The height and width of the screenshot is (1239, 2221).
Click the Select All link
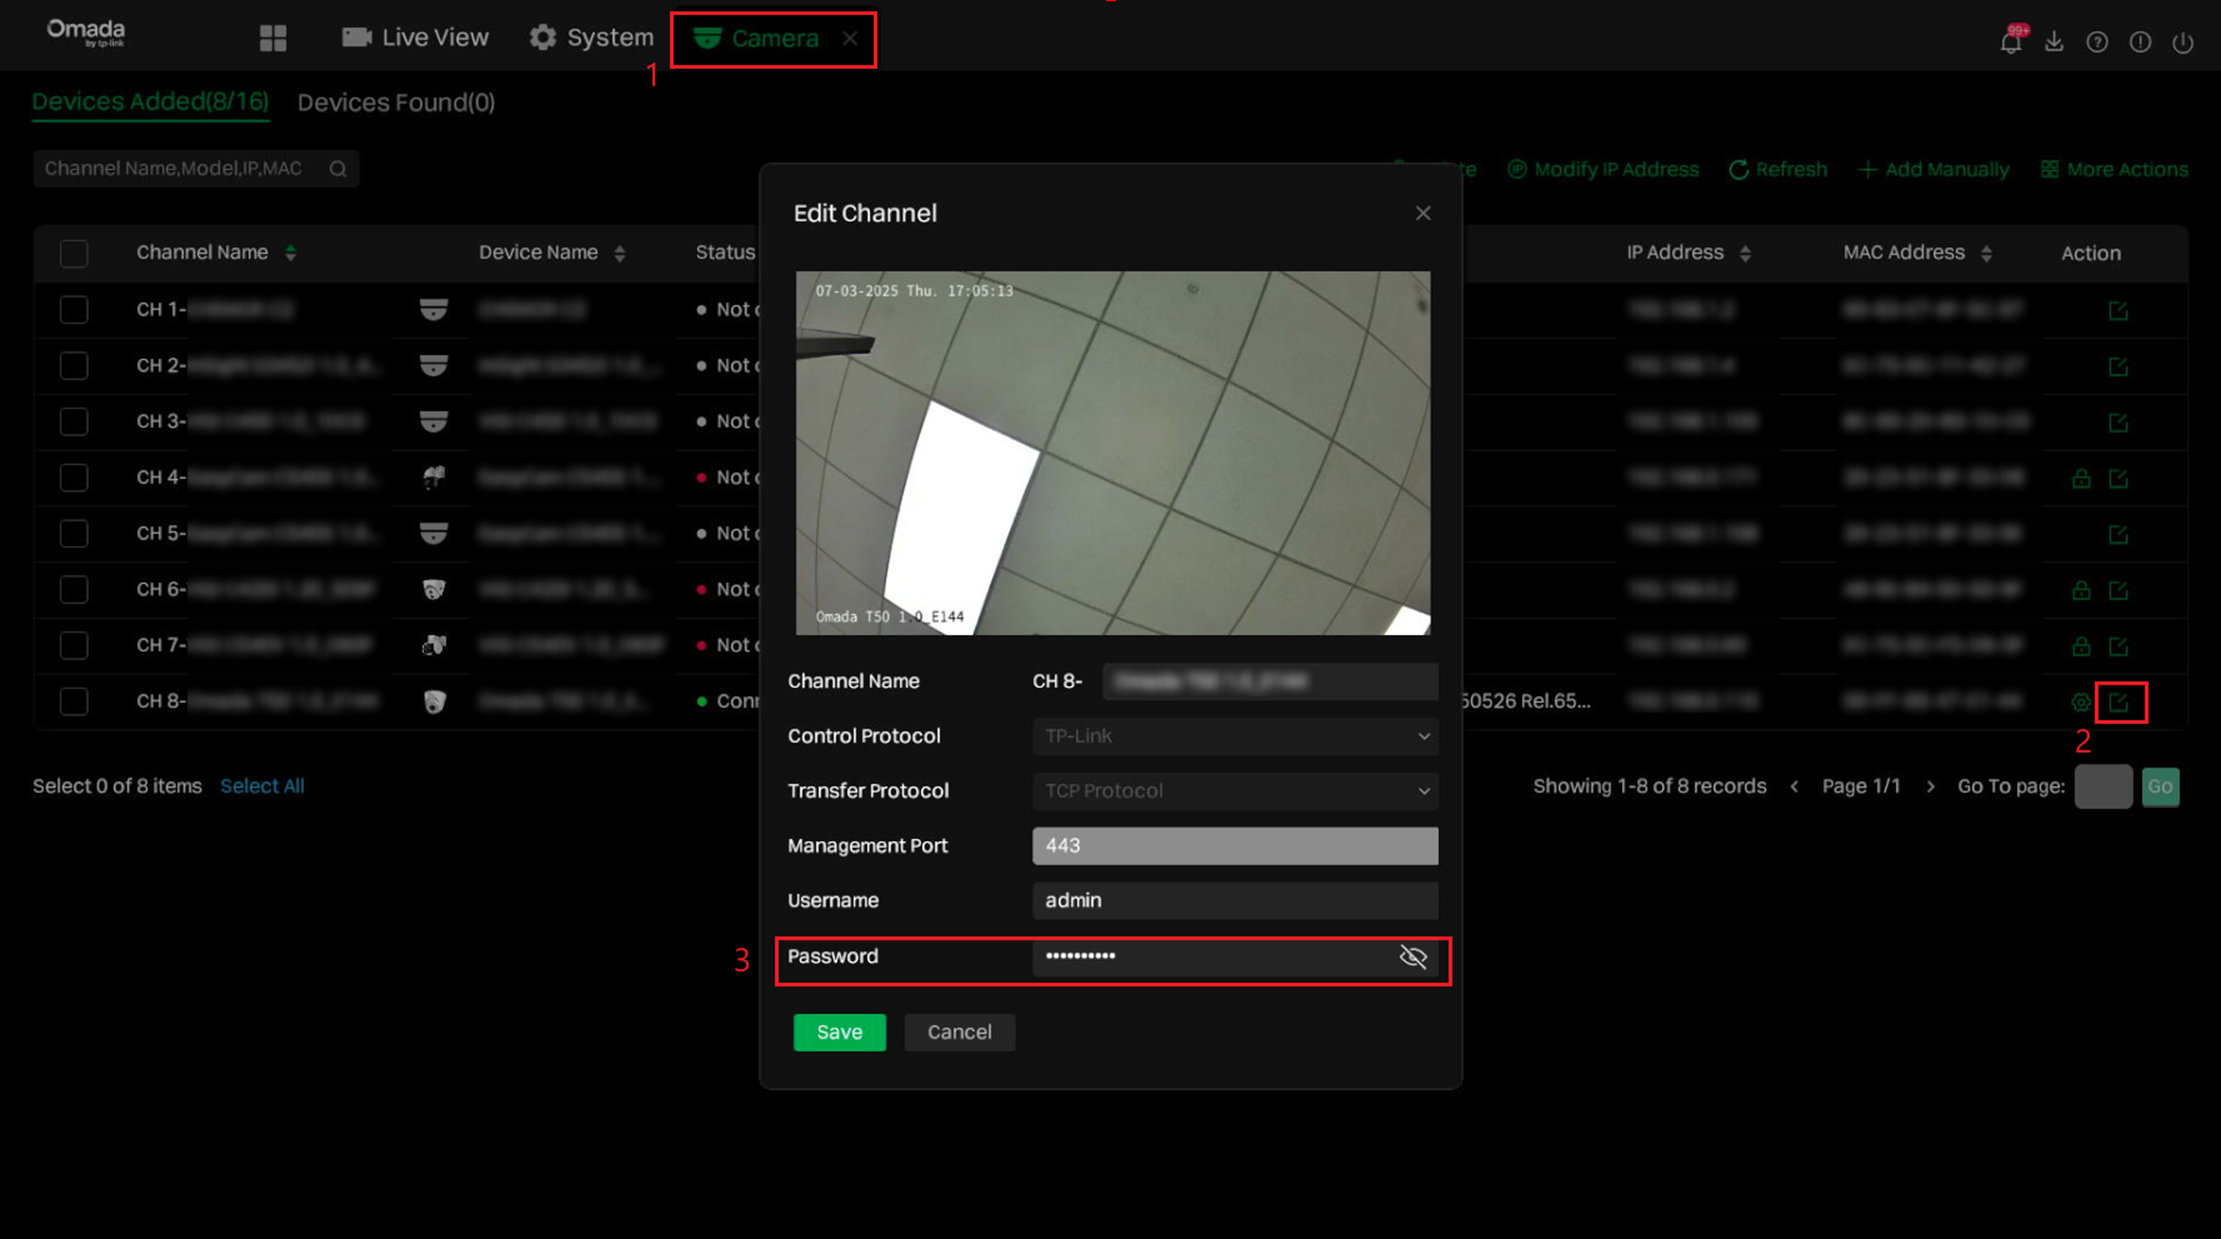tap(262, 786)
